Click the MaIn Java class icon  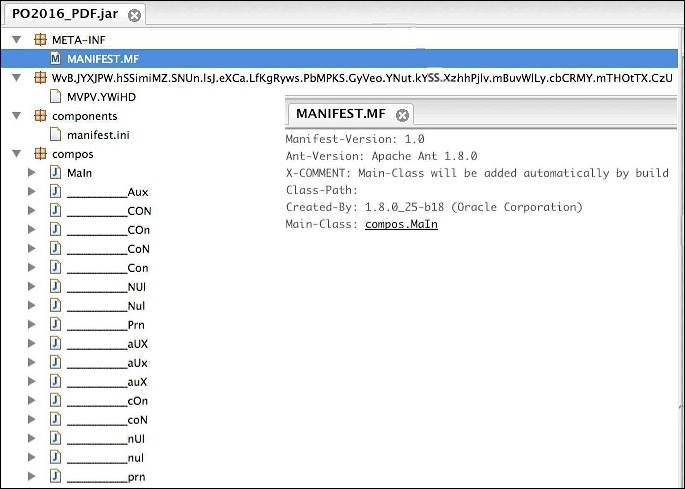[x=55, y=173]
